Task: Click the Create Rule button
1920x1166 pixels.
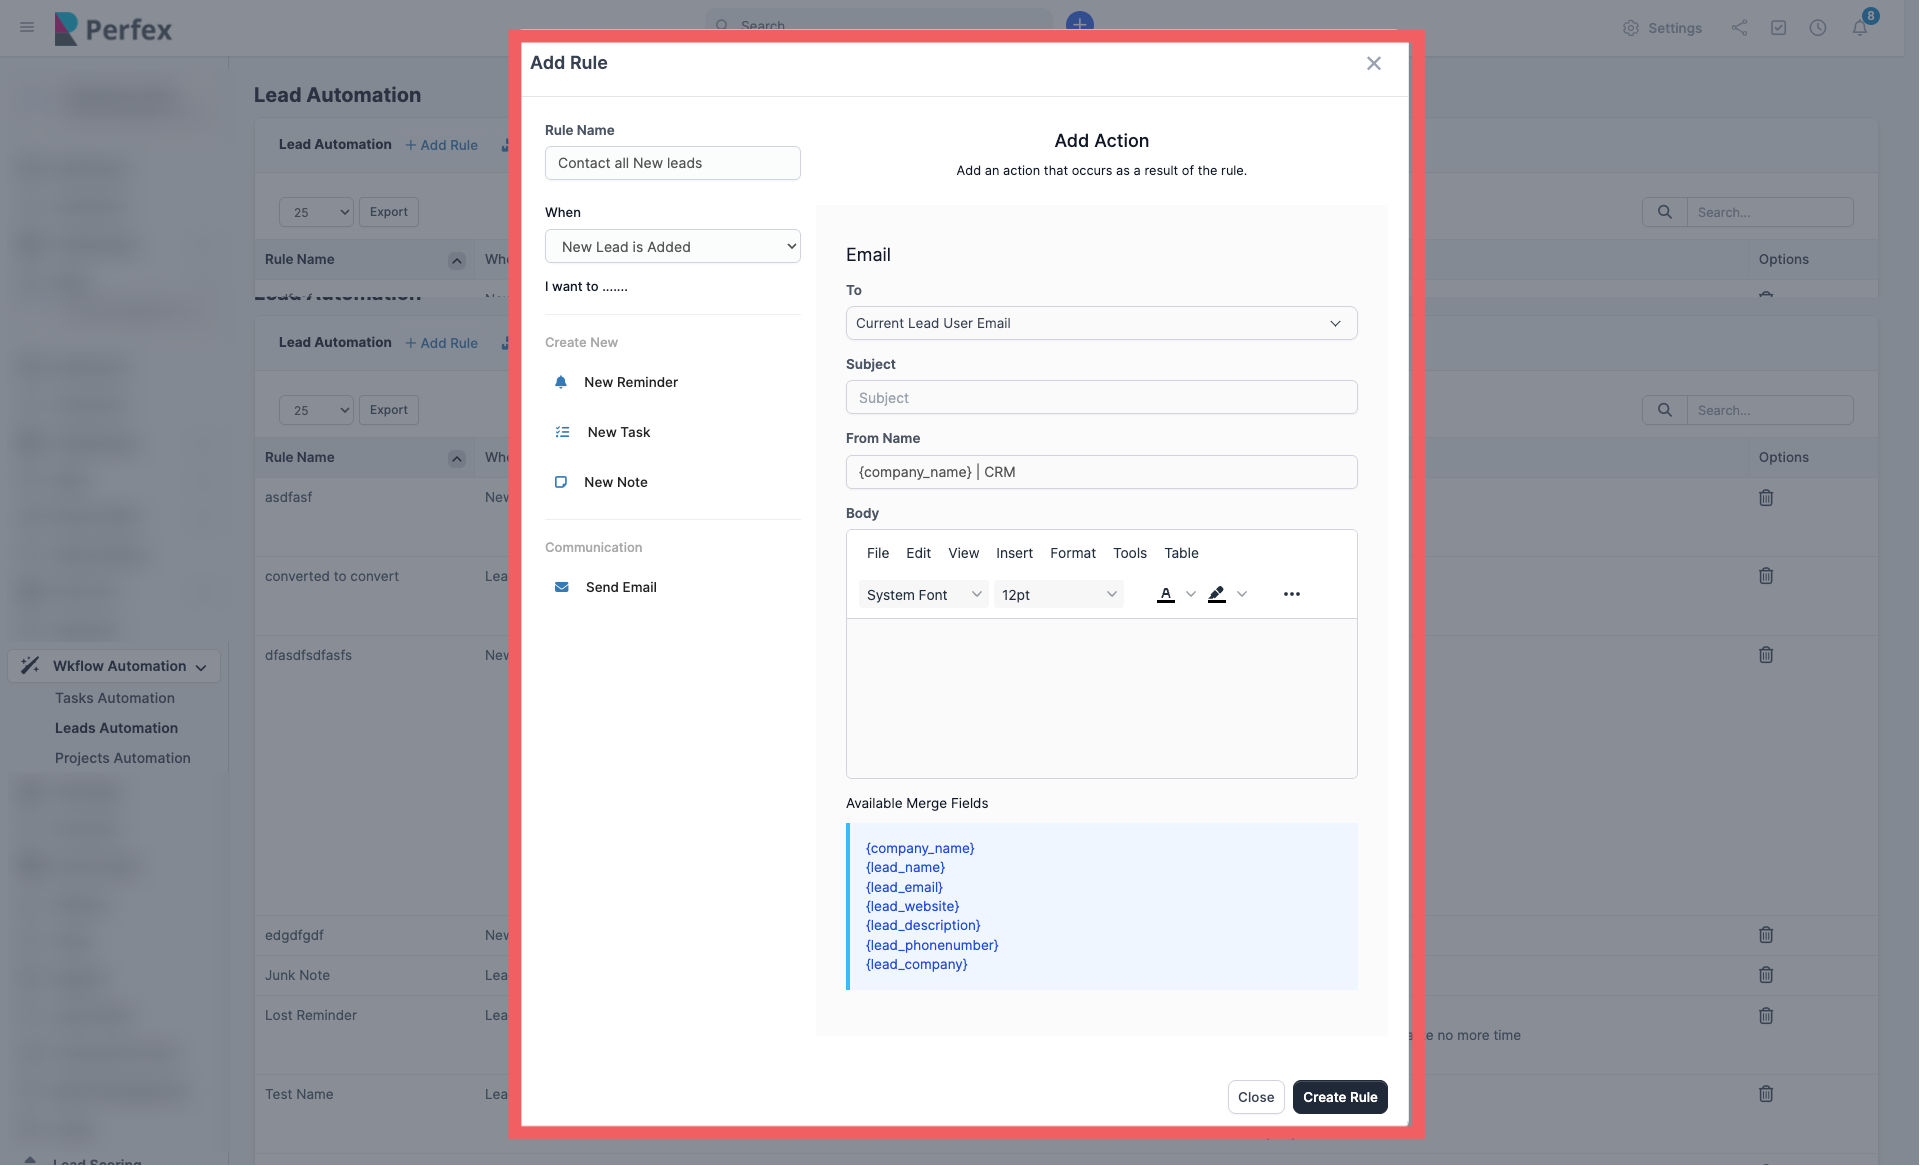Action: coord(1340,1096)
